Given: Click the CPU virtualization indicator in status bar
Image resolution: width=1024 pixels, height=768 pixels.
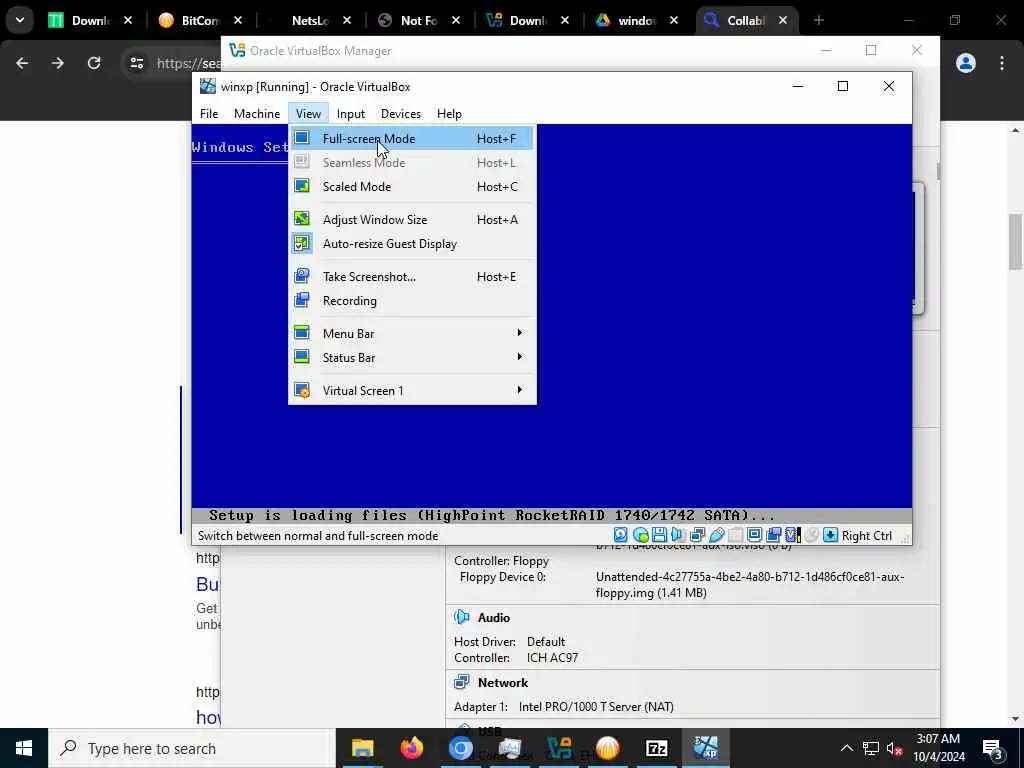Looking at the screenshot, I should 792,536.
